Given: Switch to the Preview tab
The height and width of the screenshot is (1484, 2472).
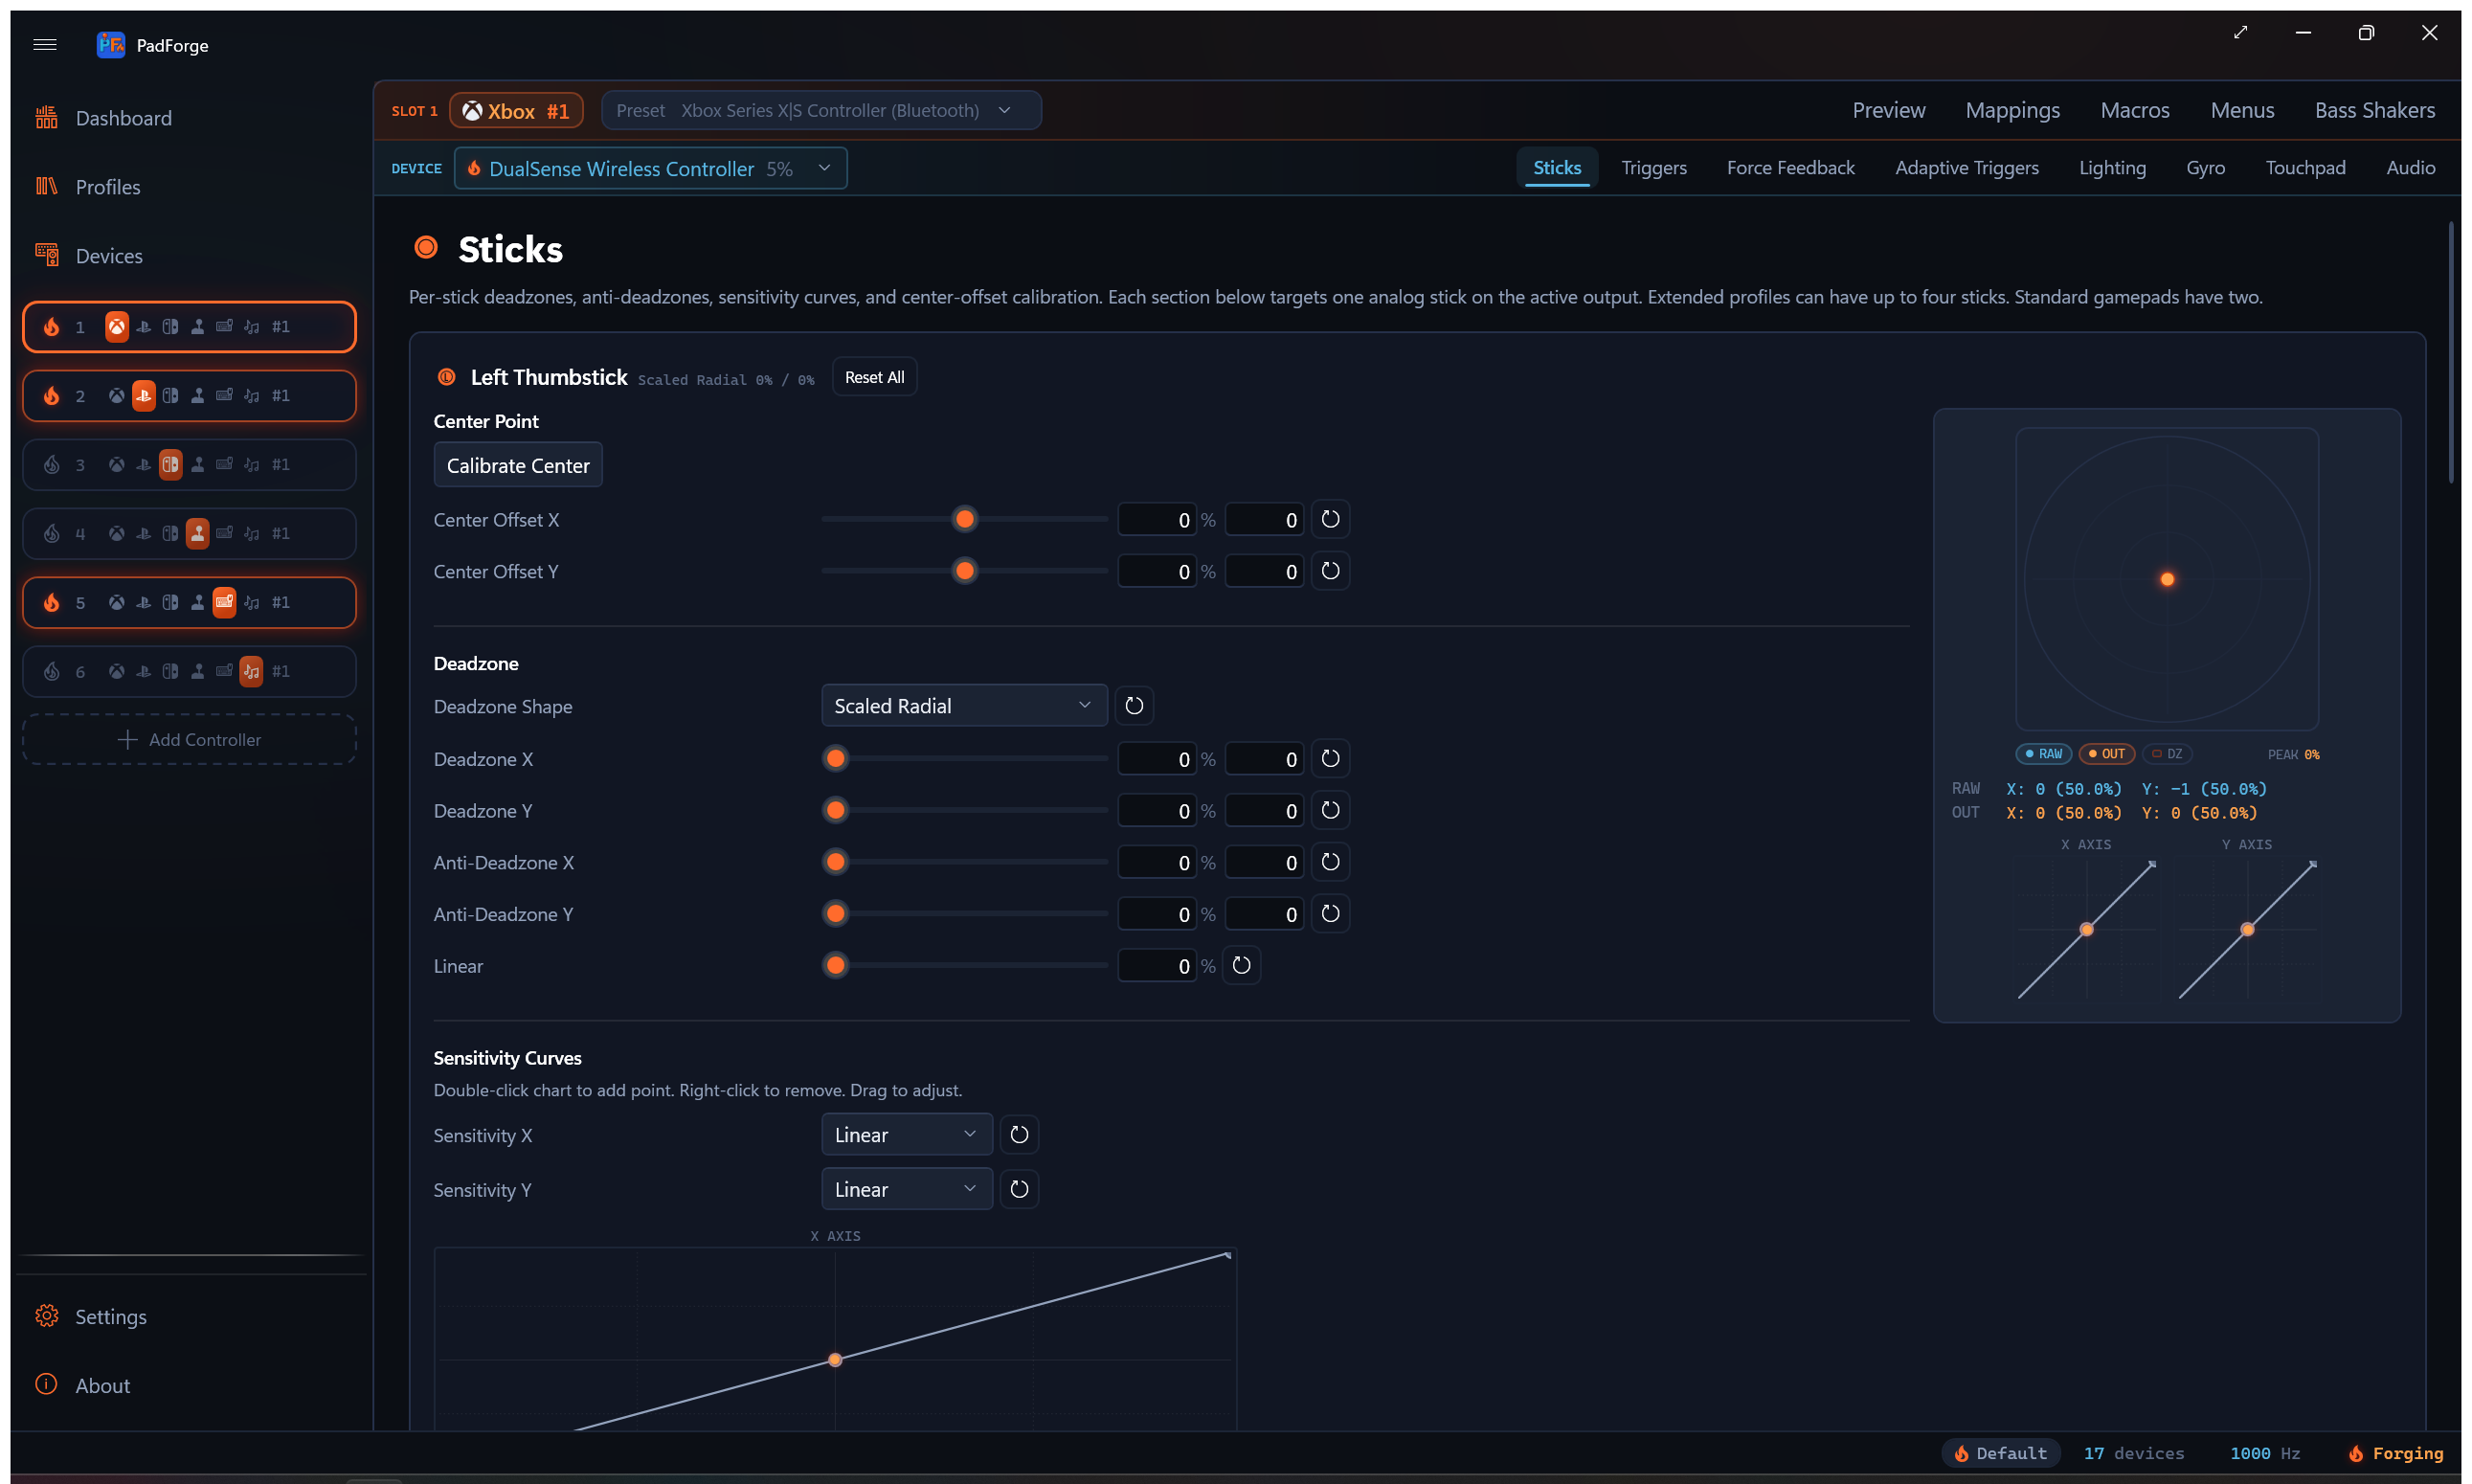Looking at the screenshot, I should [x=1888, y=111].
